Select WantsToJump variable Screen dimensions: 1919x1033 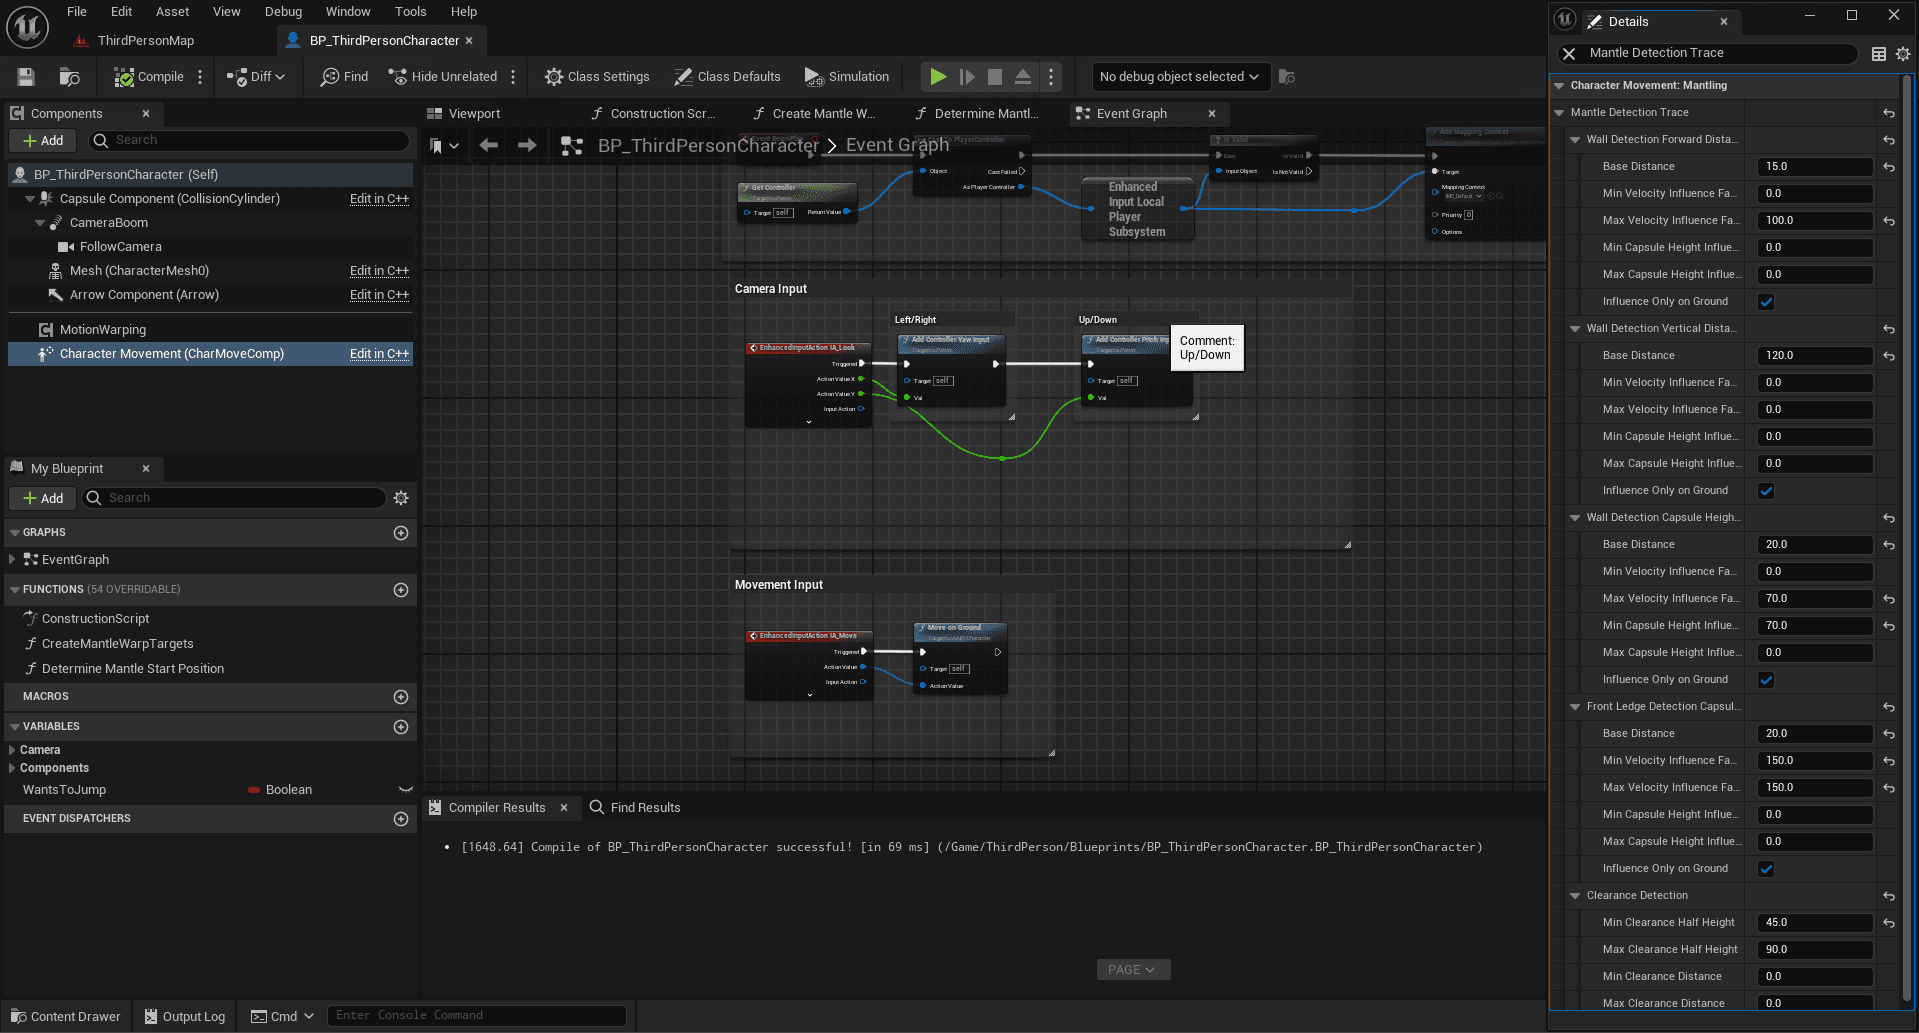click(x=64, y=790)
